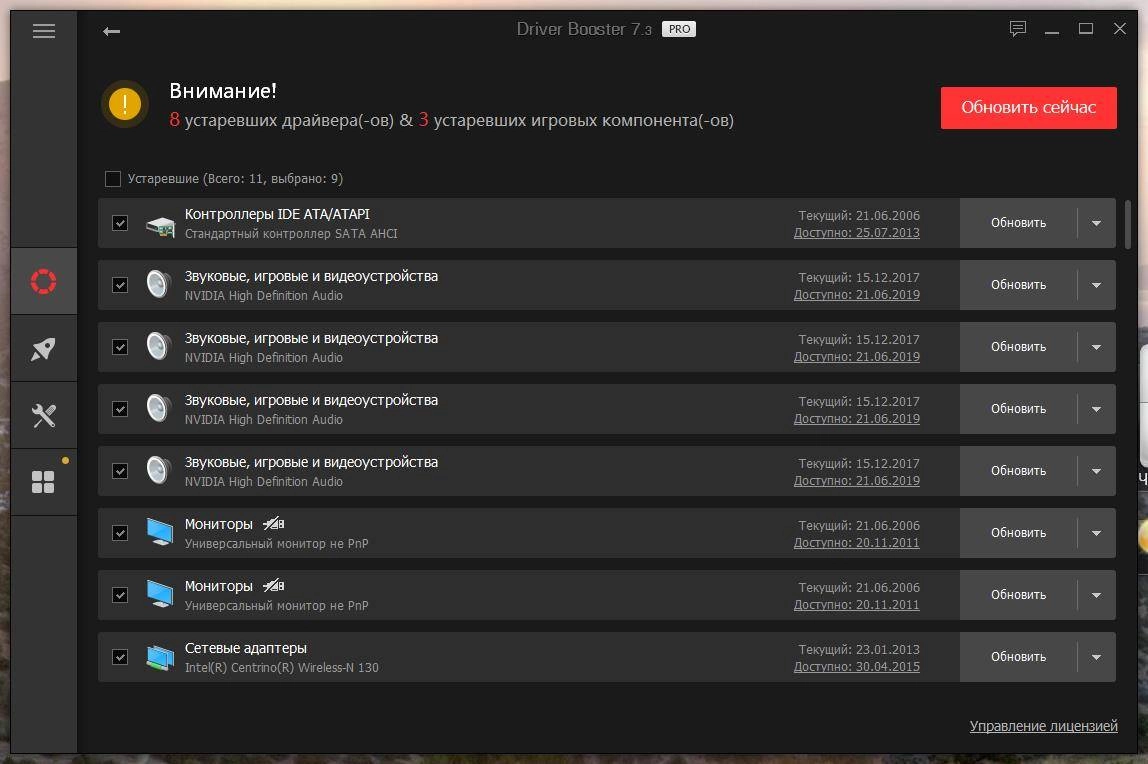The height and width of the screenshot is (764, 1148).
Task: Click speaker icon of the topmost NVIDIA audio row
Action: (159, 285)
